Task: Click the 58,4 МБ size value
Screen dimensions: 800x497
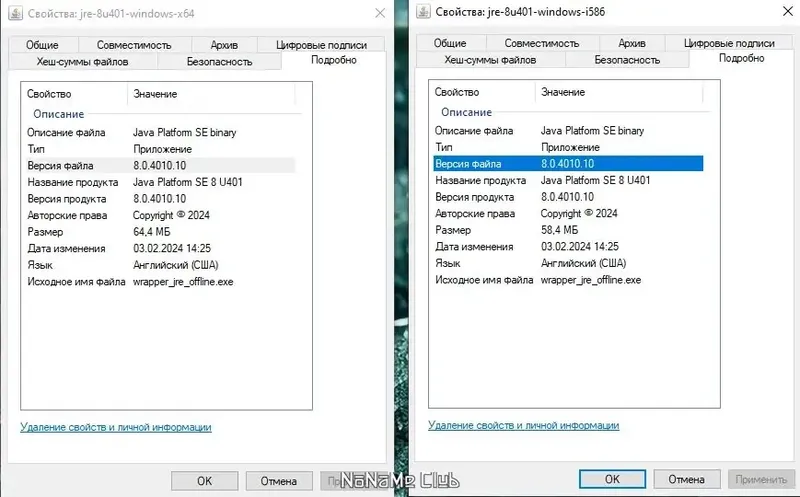Action: coord(559,230)
